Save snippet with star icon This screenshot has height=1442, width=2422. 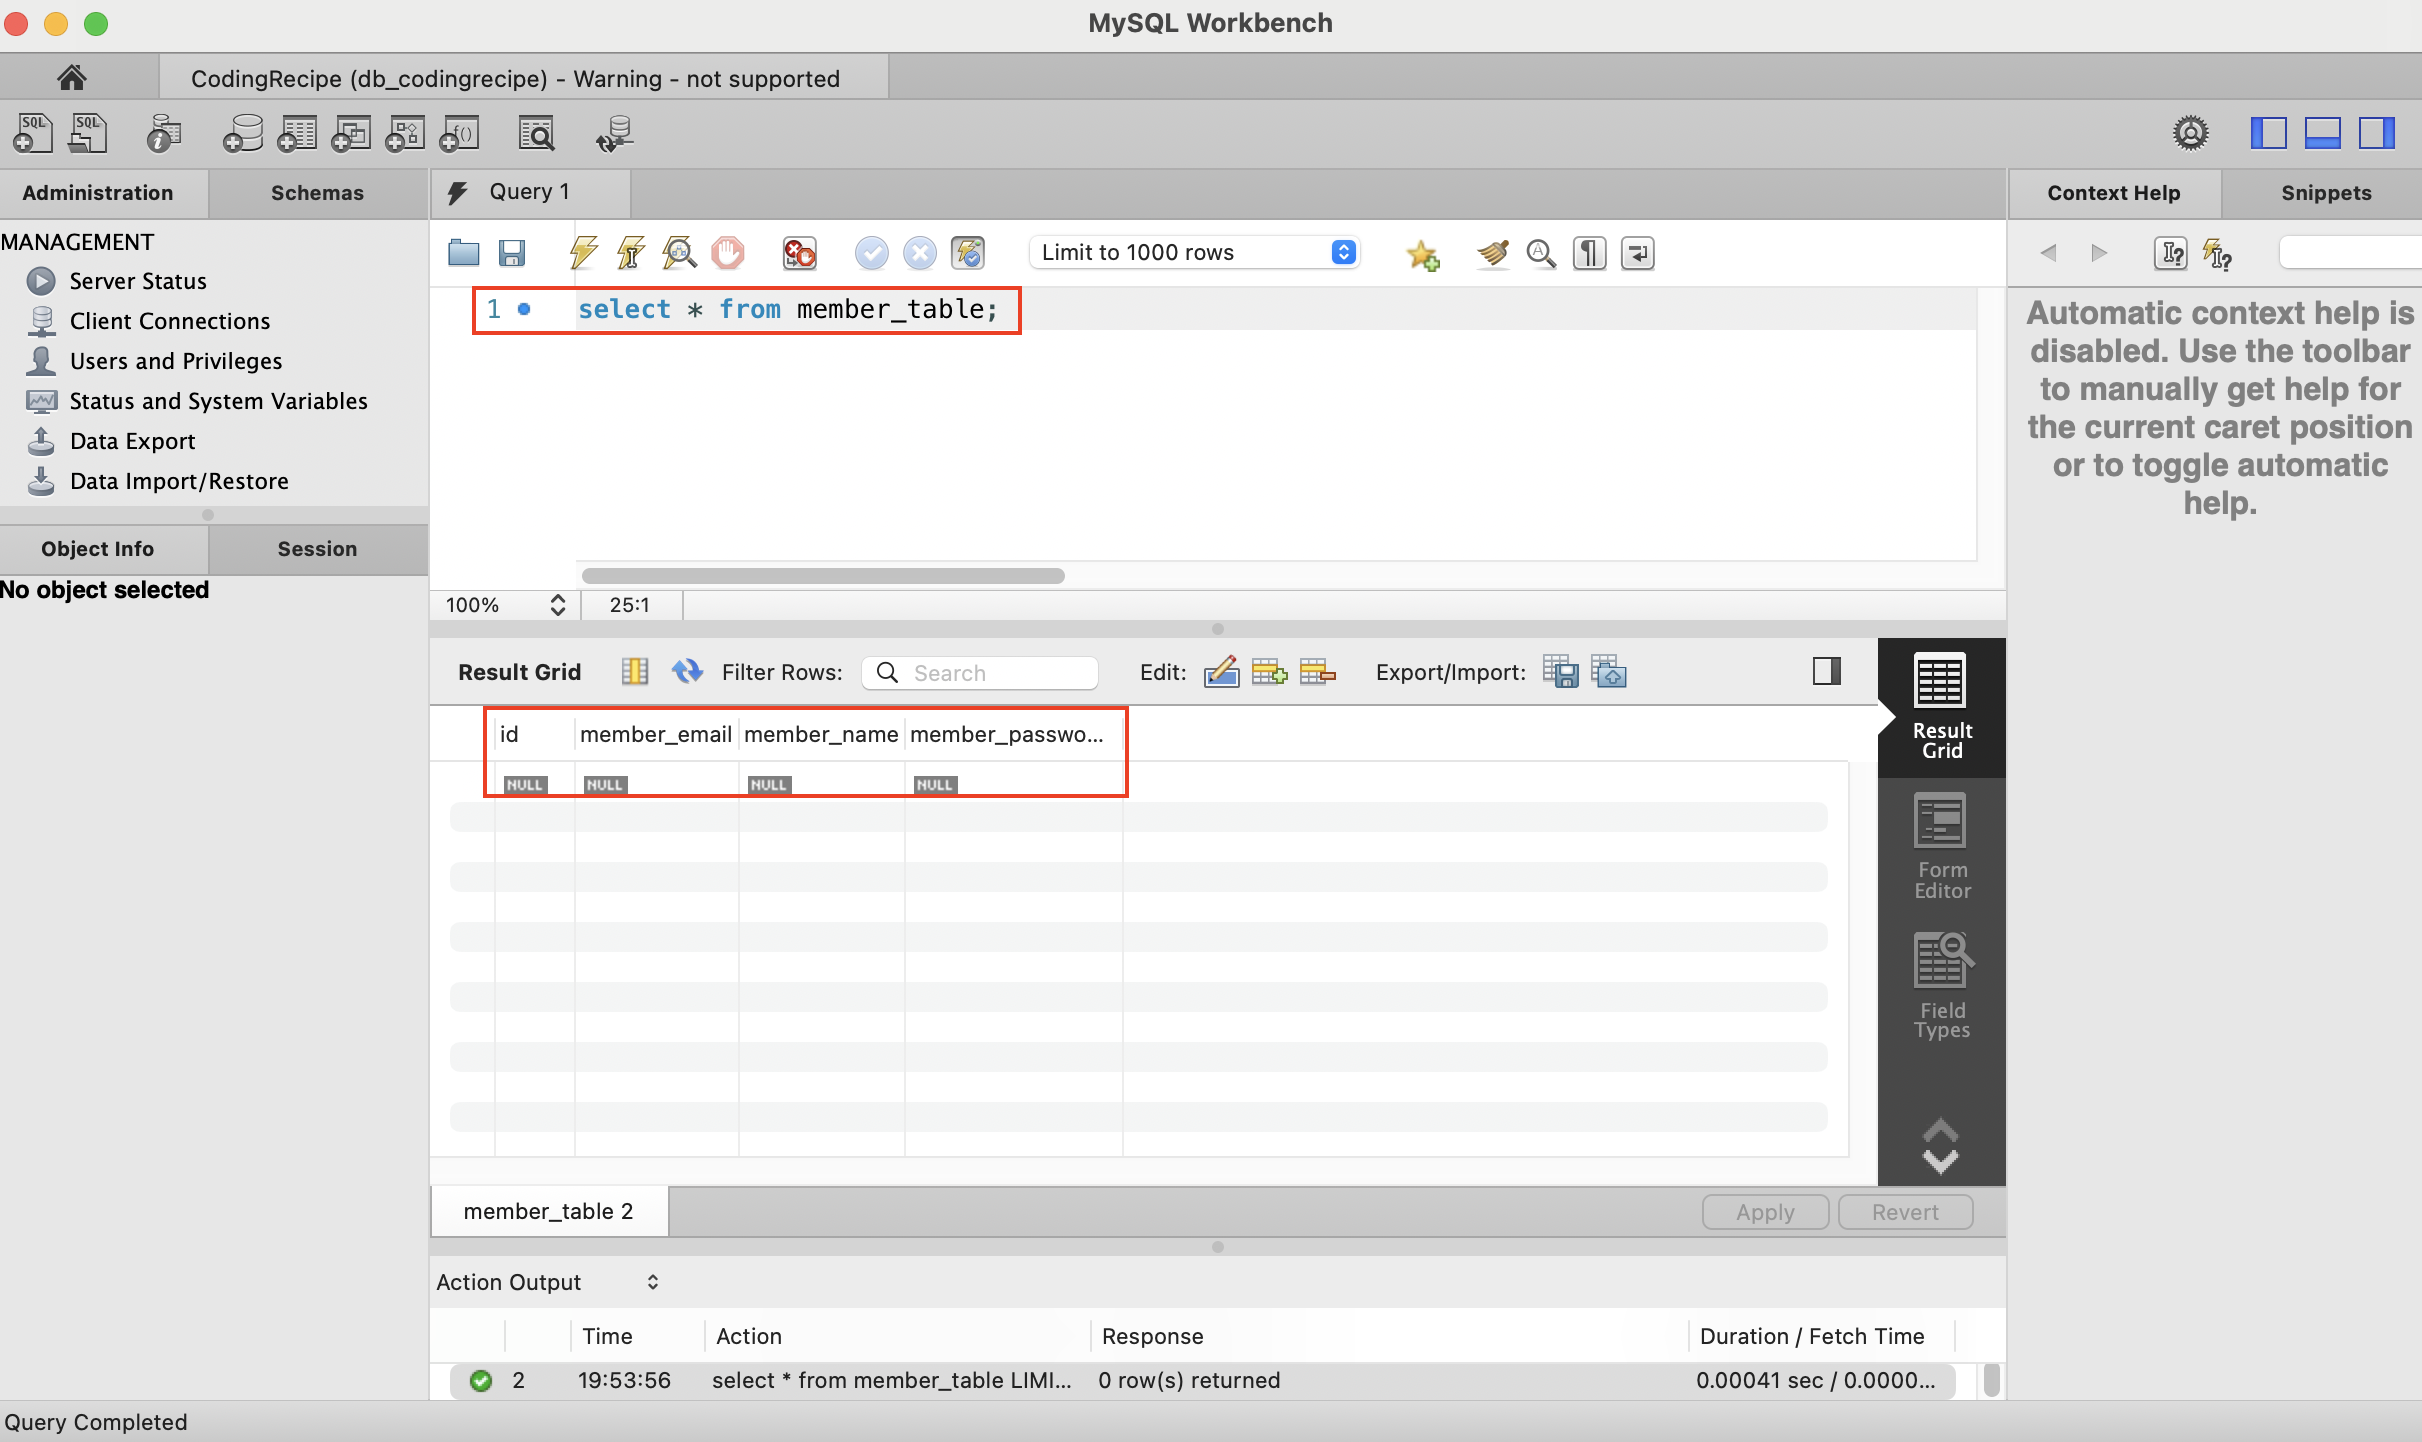1422,254
